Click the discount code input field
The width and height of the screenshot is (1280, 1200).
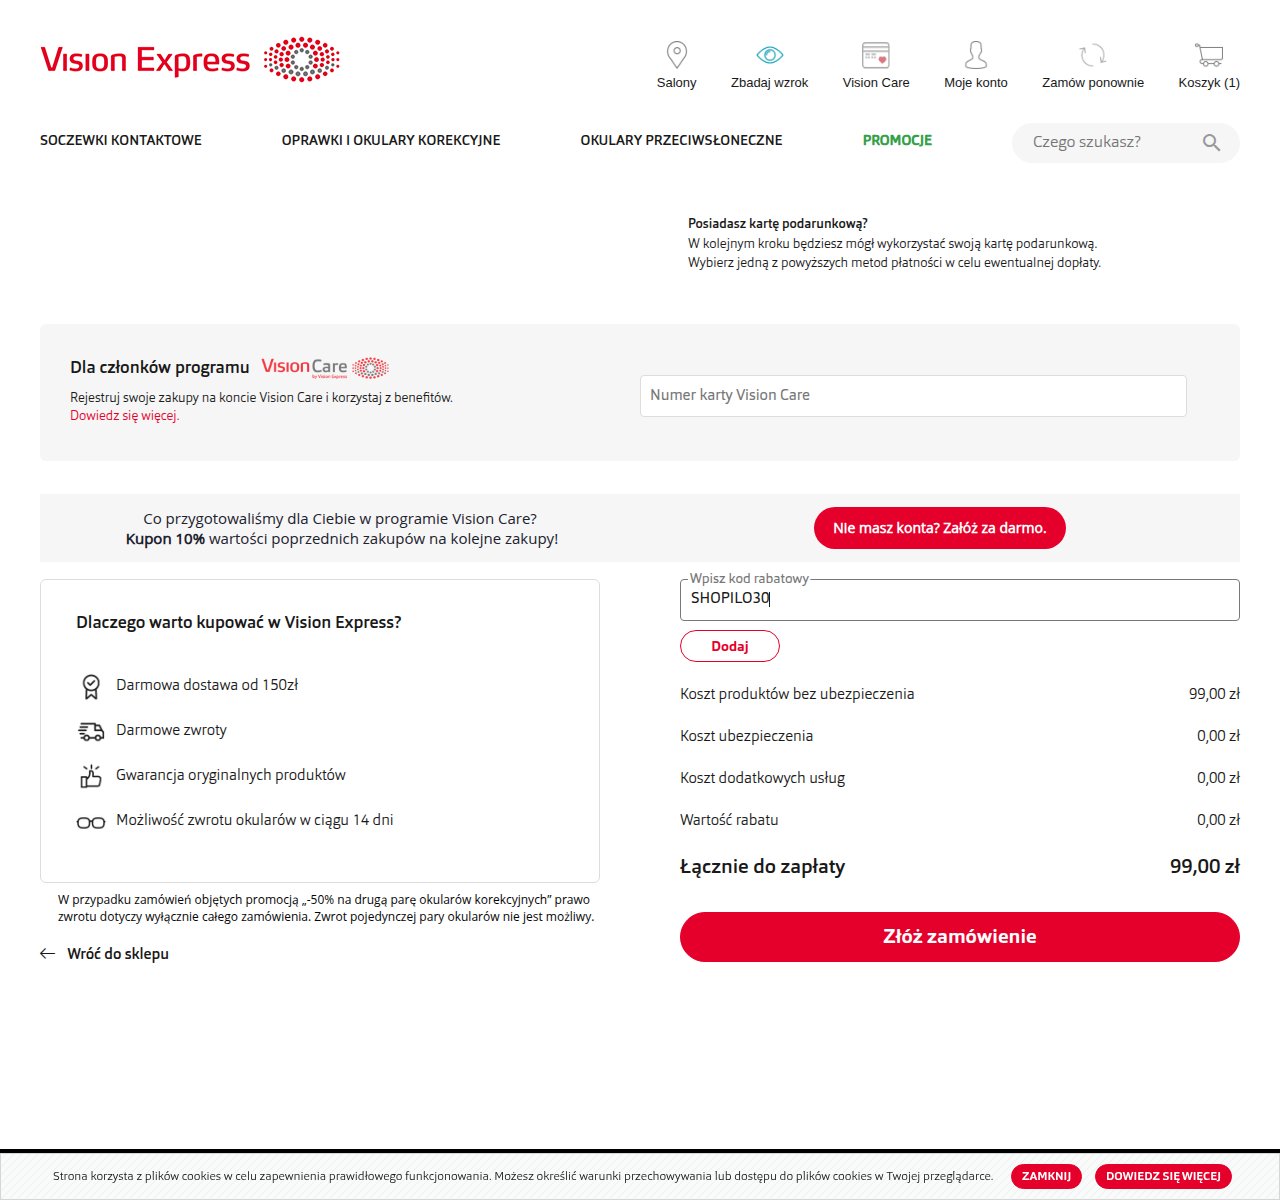pos(960,599)
